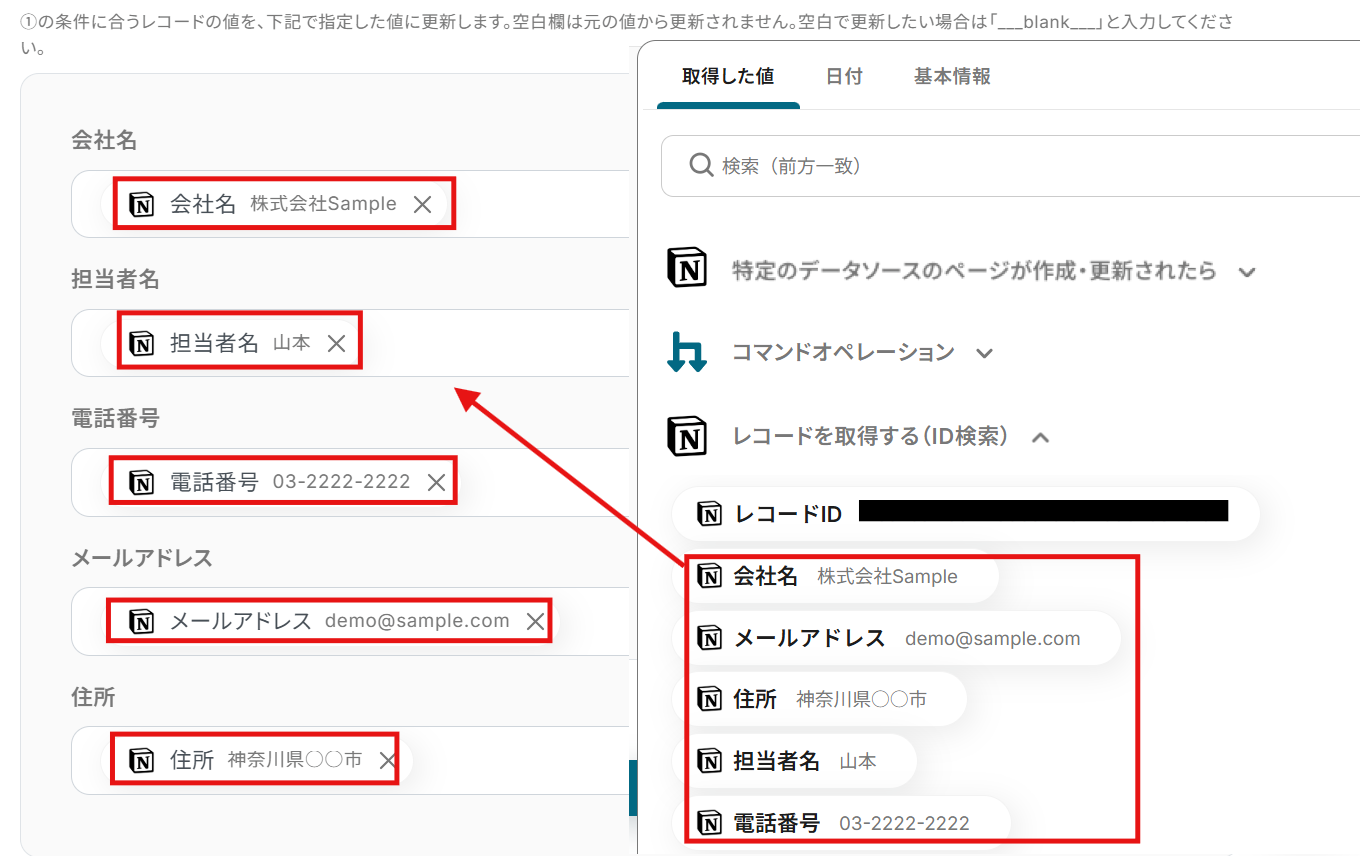The height and width of the screenshot is (856, 1360).
Task: Choose the 担当者名 山本 list item
Action: coord(794,761)
